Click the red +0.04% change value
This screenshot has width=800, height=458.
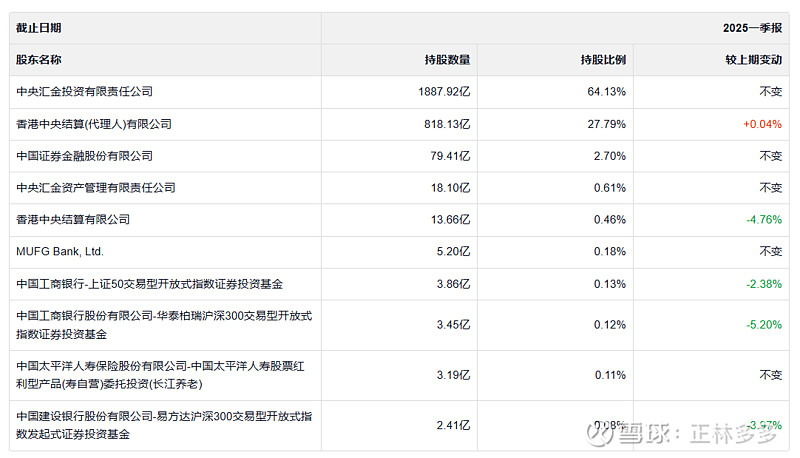pyautogui.click(x=762, y=124)
